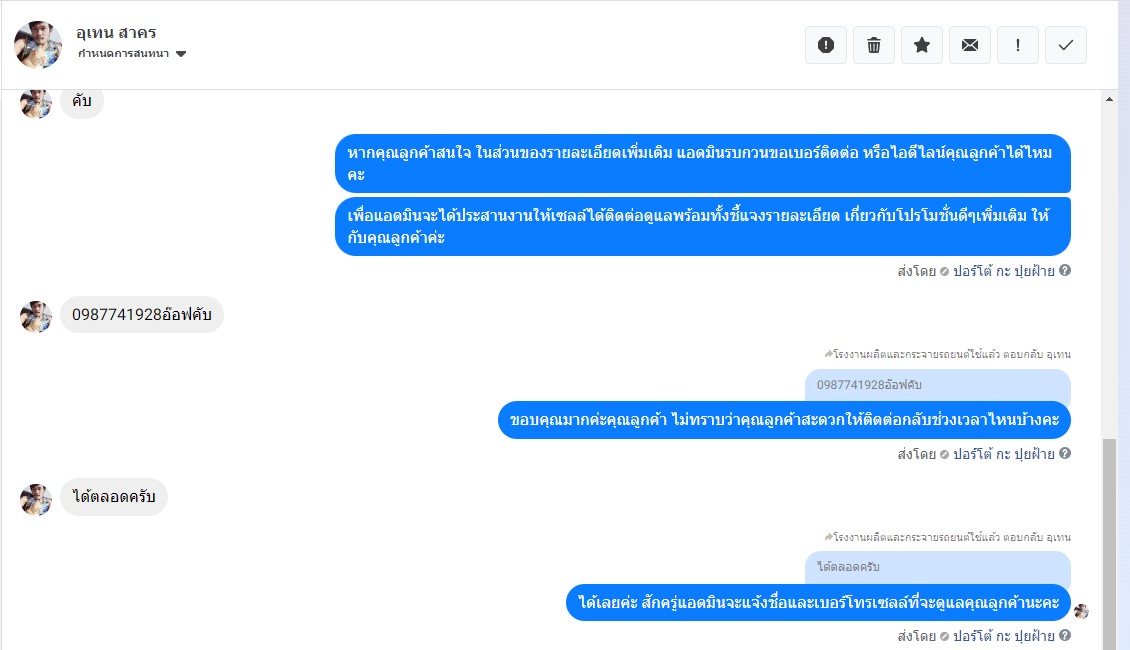Click scrollbar up arrow in chat
1130x650 pixels.
[x=1109, y=100]
